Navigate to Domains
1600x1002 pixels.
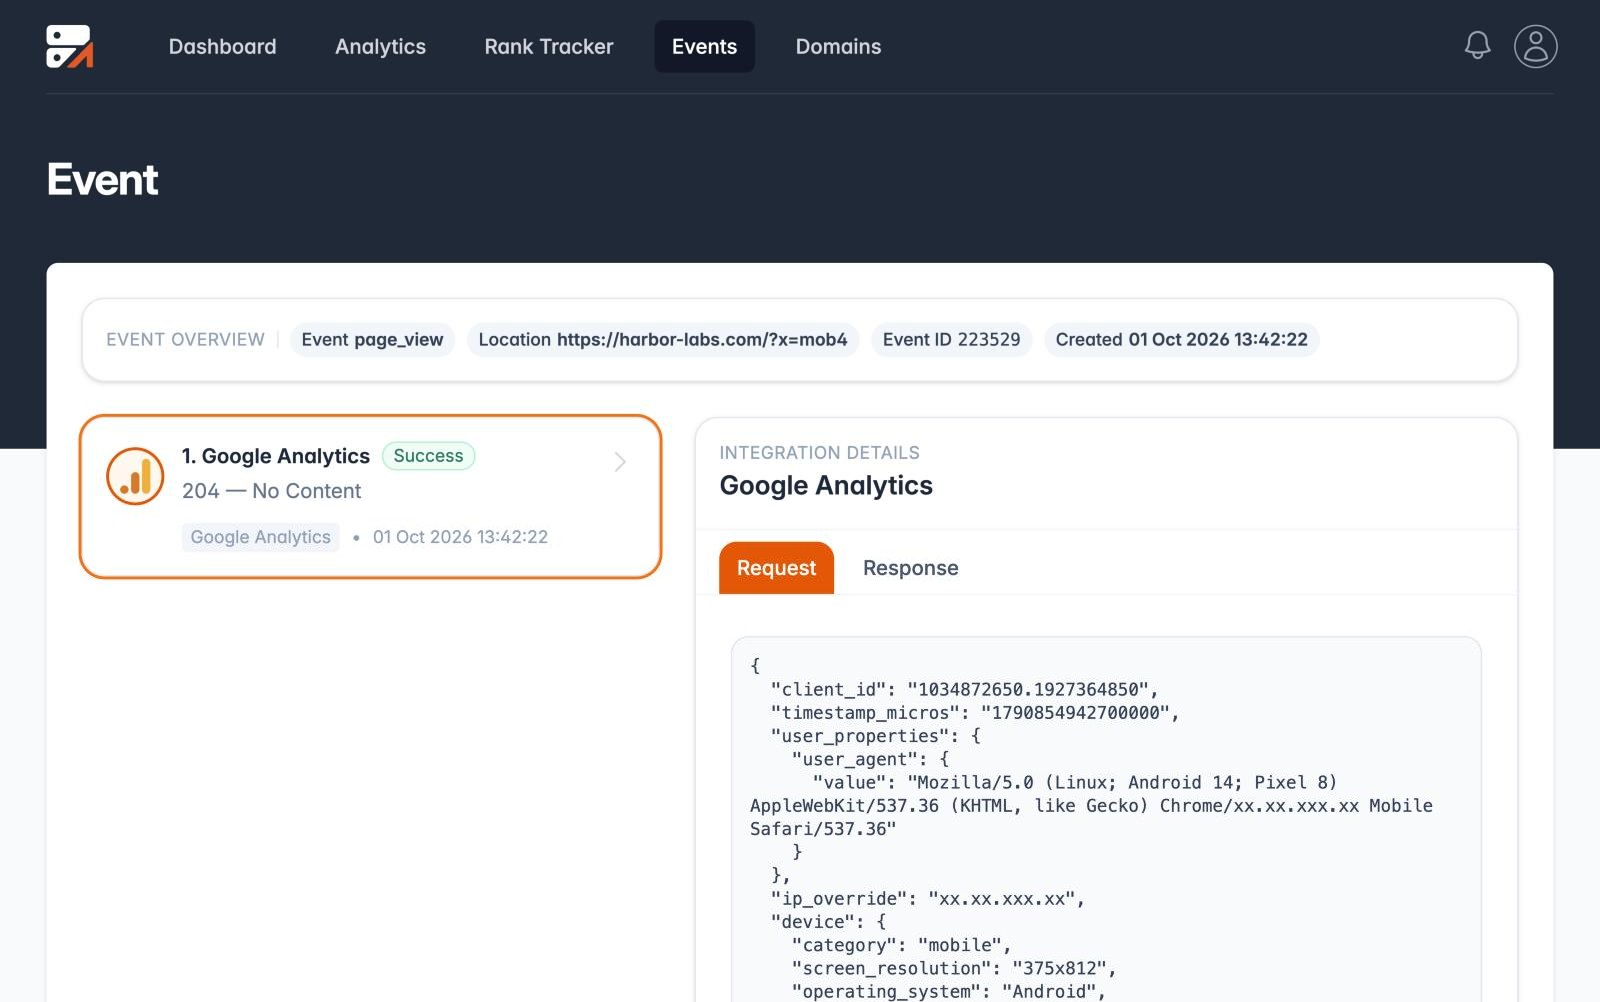click(x=838, y=46)
